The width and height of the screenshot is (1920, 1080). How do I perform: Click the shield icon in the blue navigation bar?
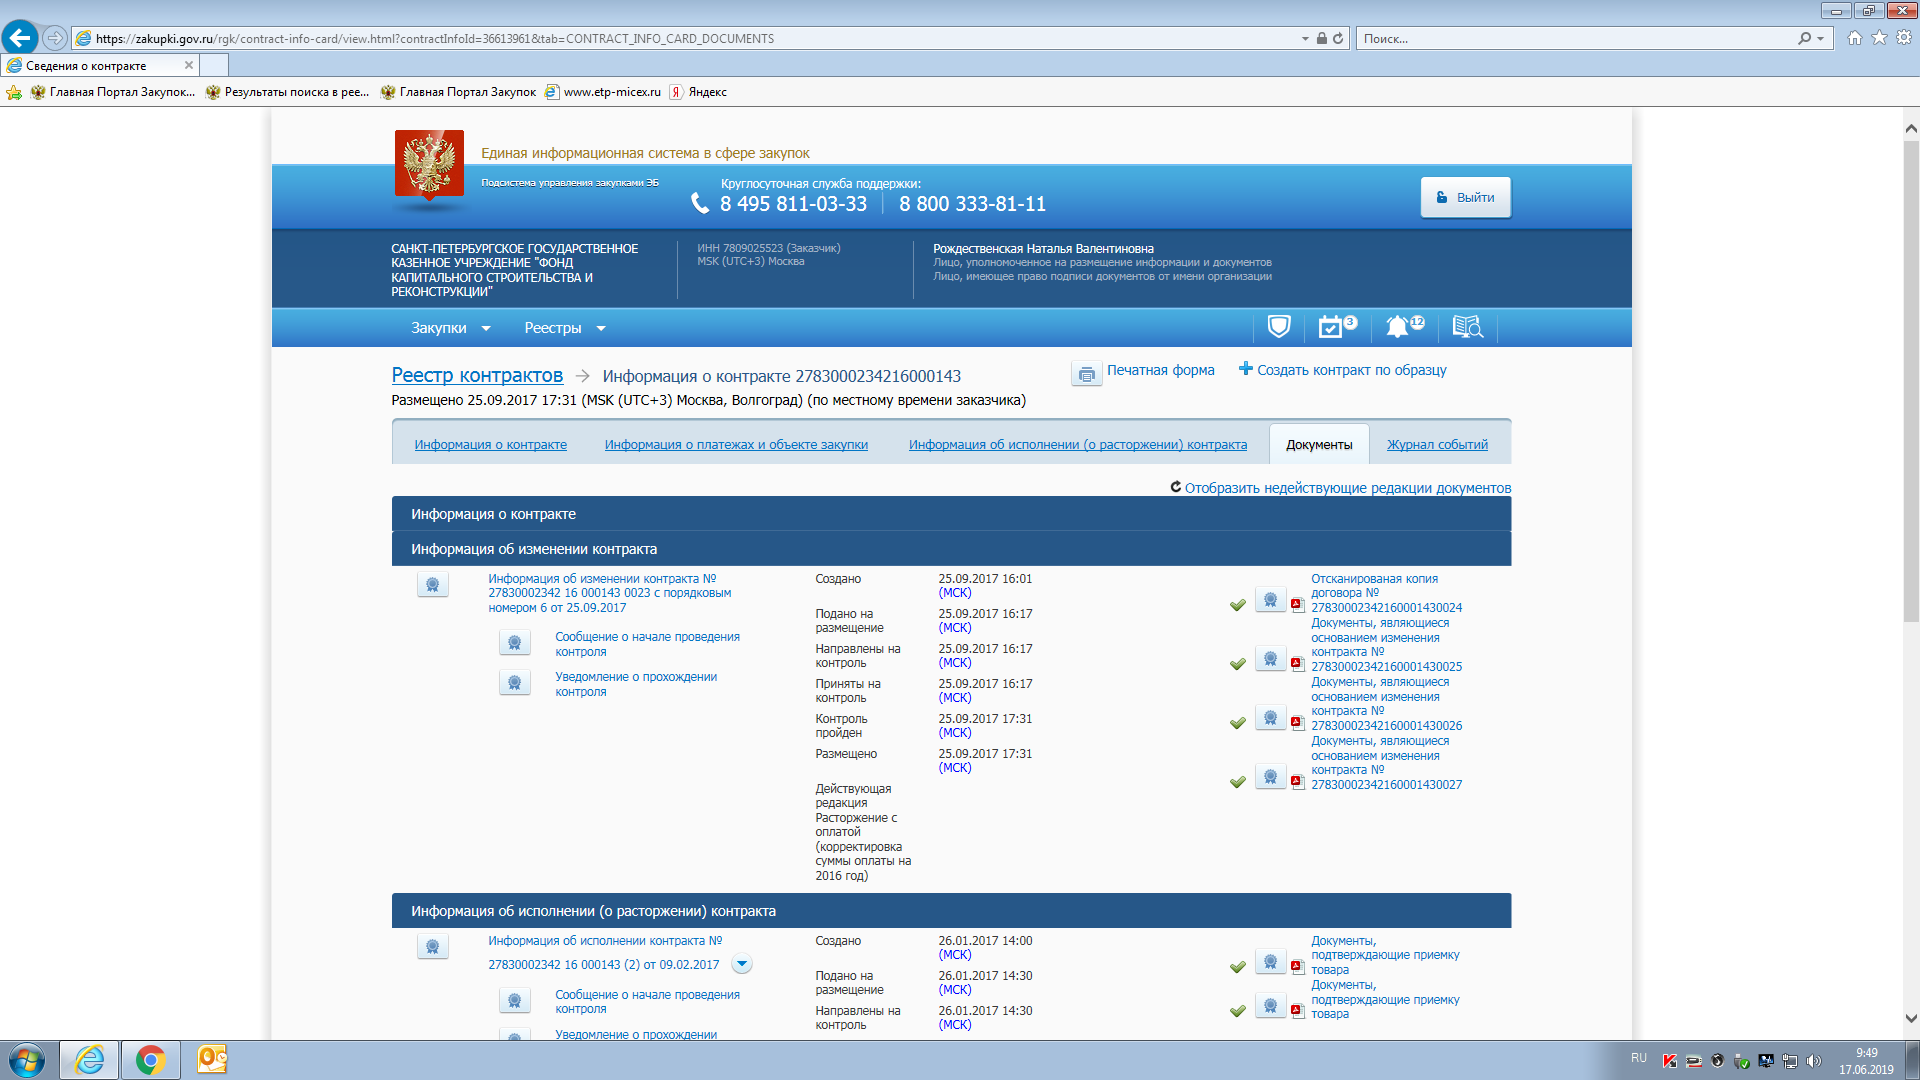coord(1278,327)
